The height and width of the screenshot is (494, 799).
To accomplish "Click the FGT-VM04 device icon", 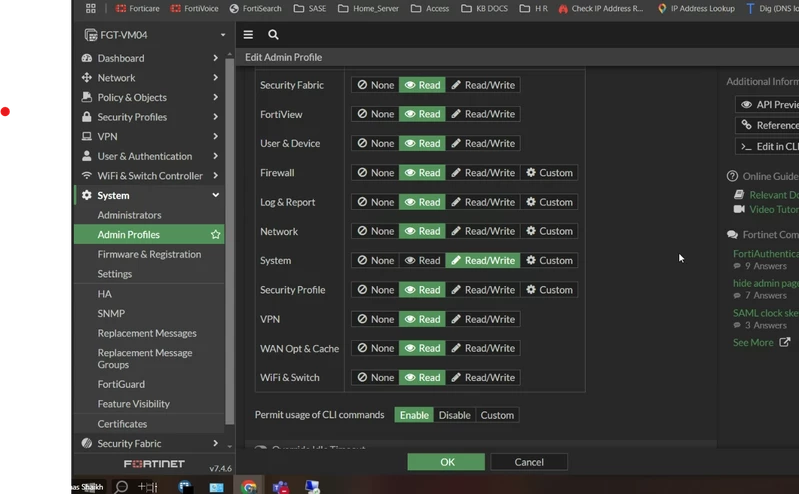I will pos(91,35).
